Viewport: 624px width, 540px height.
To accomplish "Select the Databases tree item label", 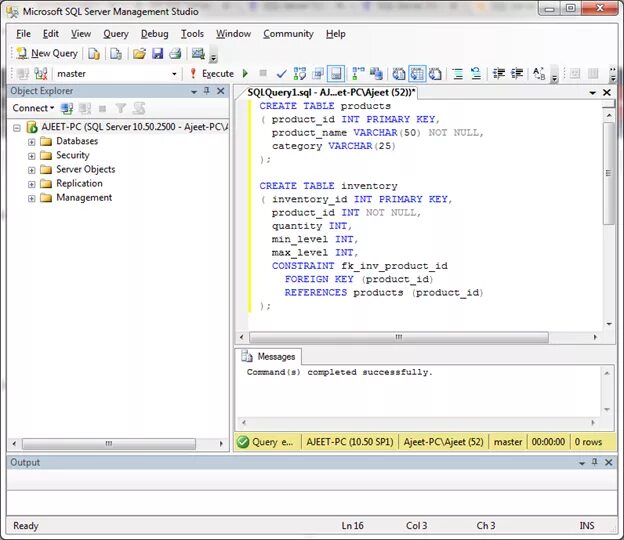I will [x=77, y=141].
